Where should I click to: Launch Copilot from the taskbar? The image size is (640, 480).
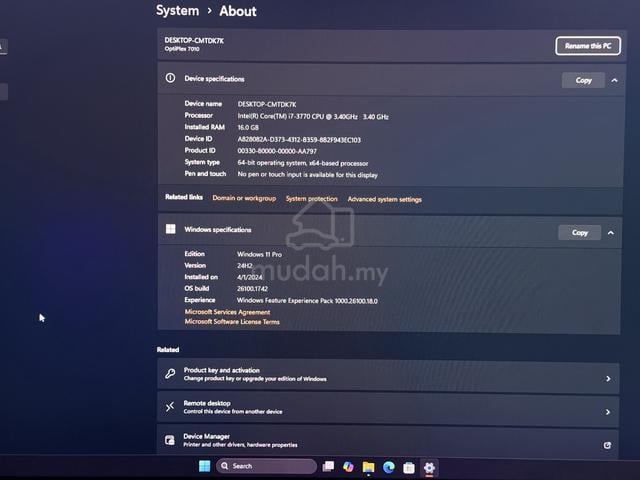click(348, 466)
